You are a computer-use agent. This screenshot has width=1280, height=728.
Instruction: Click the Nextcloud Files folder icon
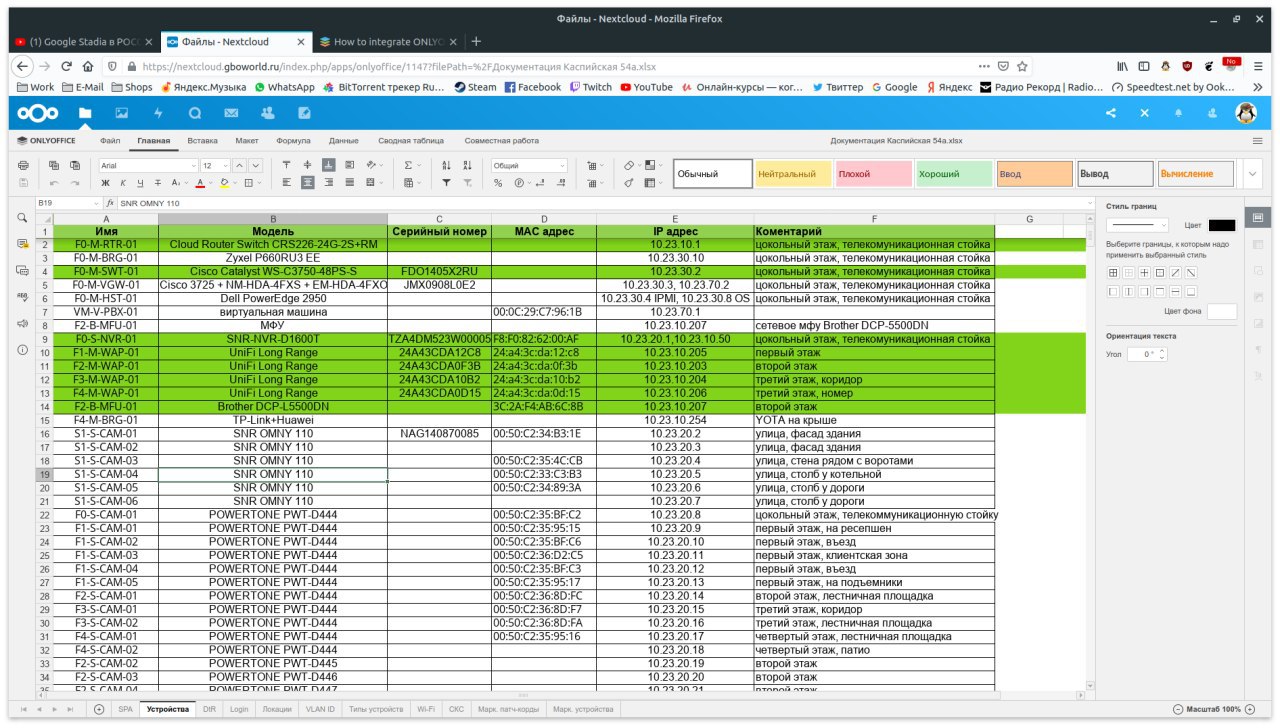click(85, 113)
